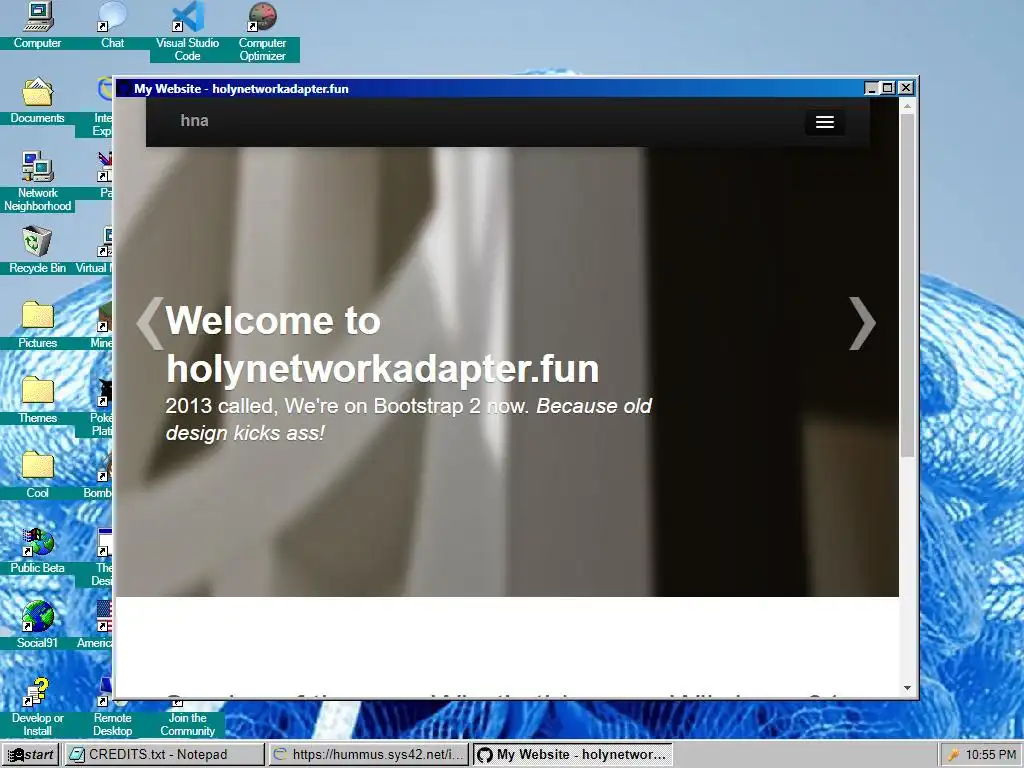This screenshot has width=1024, height=768.
Task: Maximize the My Website window
Action: pyautogui.click(x=888, y=88)
